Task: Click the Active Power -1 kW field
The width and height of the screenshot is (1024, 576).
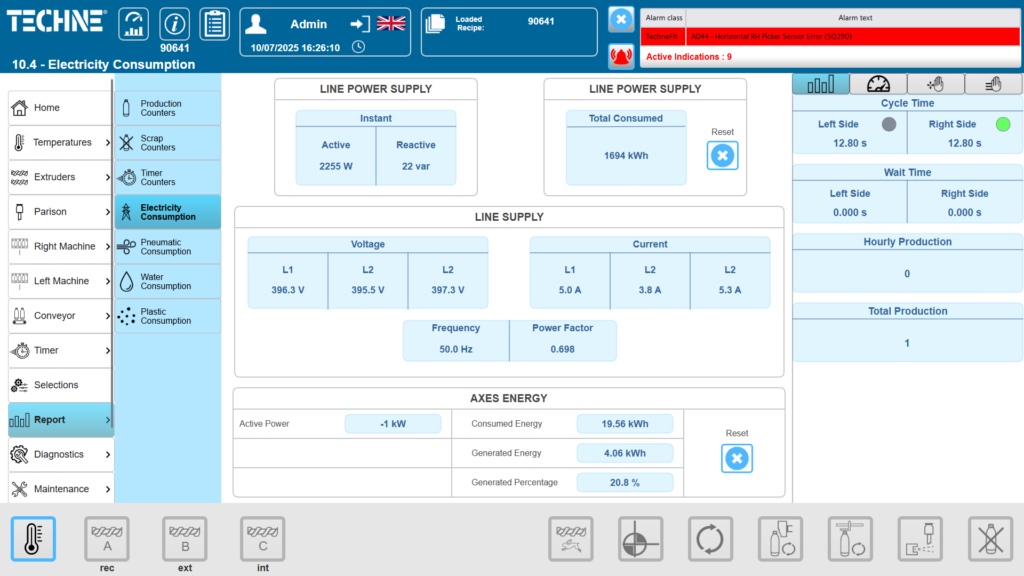Action: tap(392, 424)
